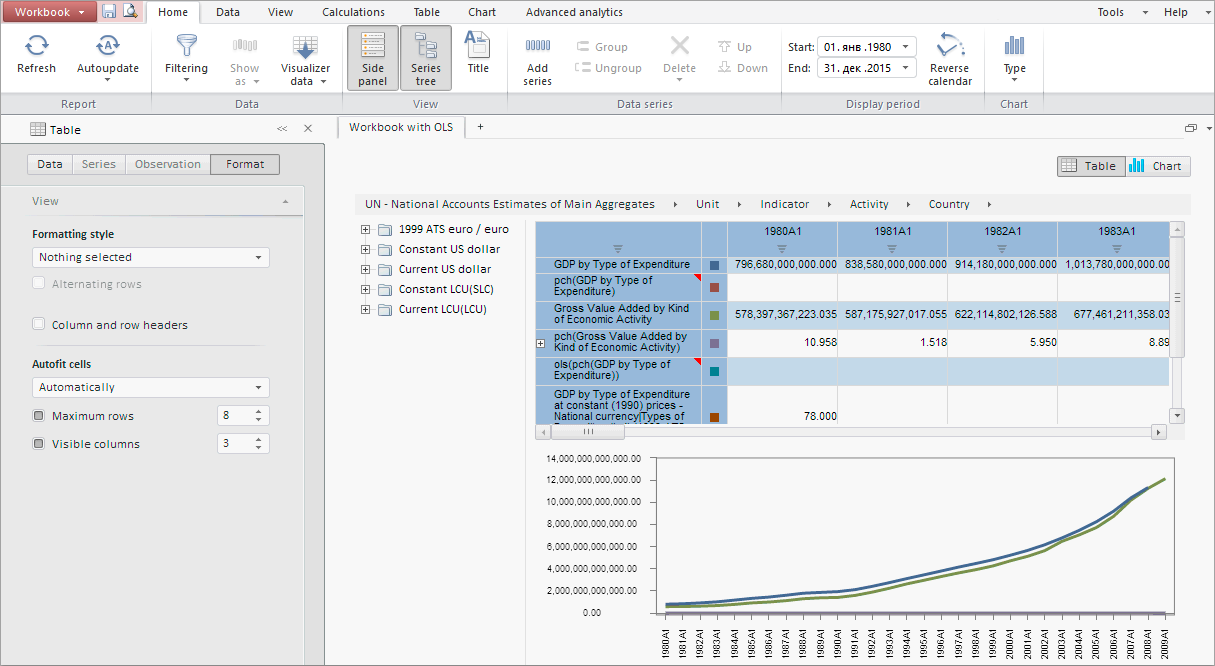Click the Add series icon
The height and width of the screenshot is (666, 1215).
pos(538,47)
